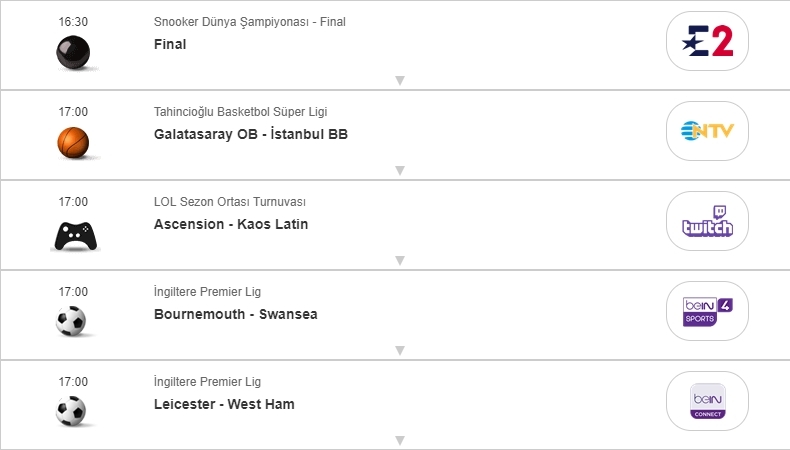Expand the Leicester - West Ham row
The width and height of the screenshot is (790, 450).
click(x=399, y=440)
